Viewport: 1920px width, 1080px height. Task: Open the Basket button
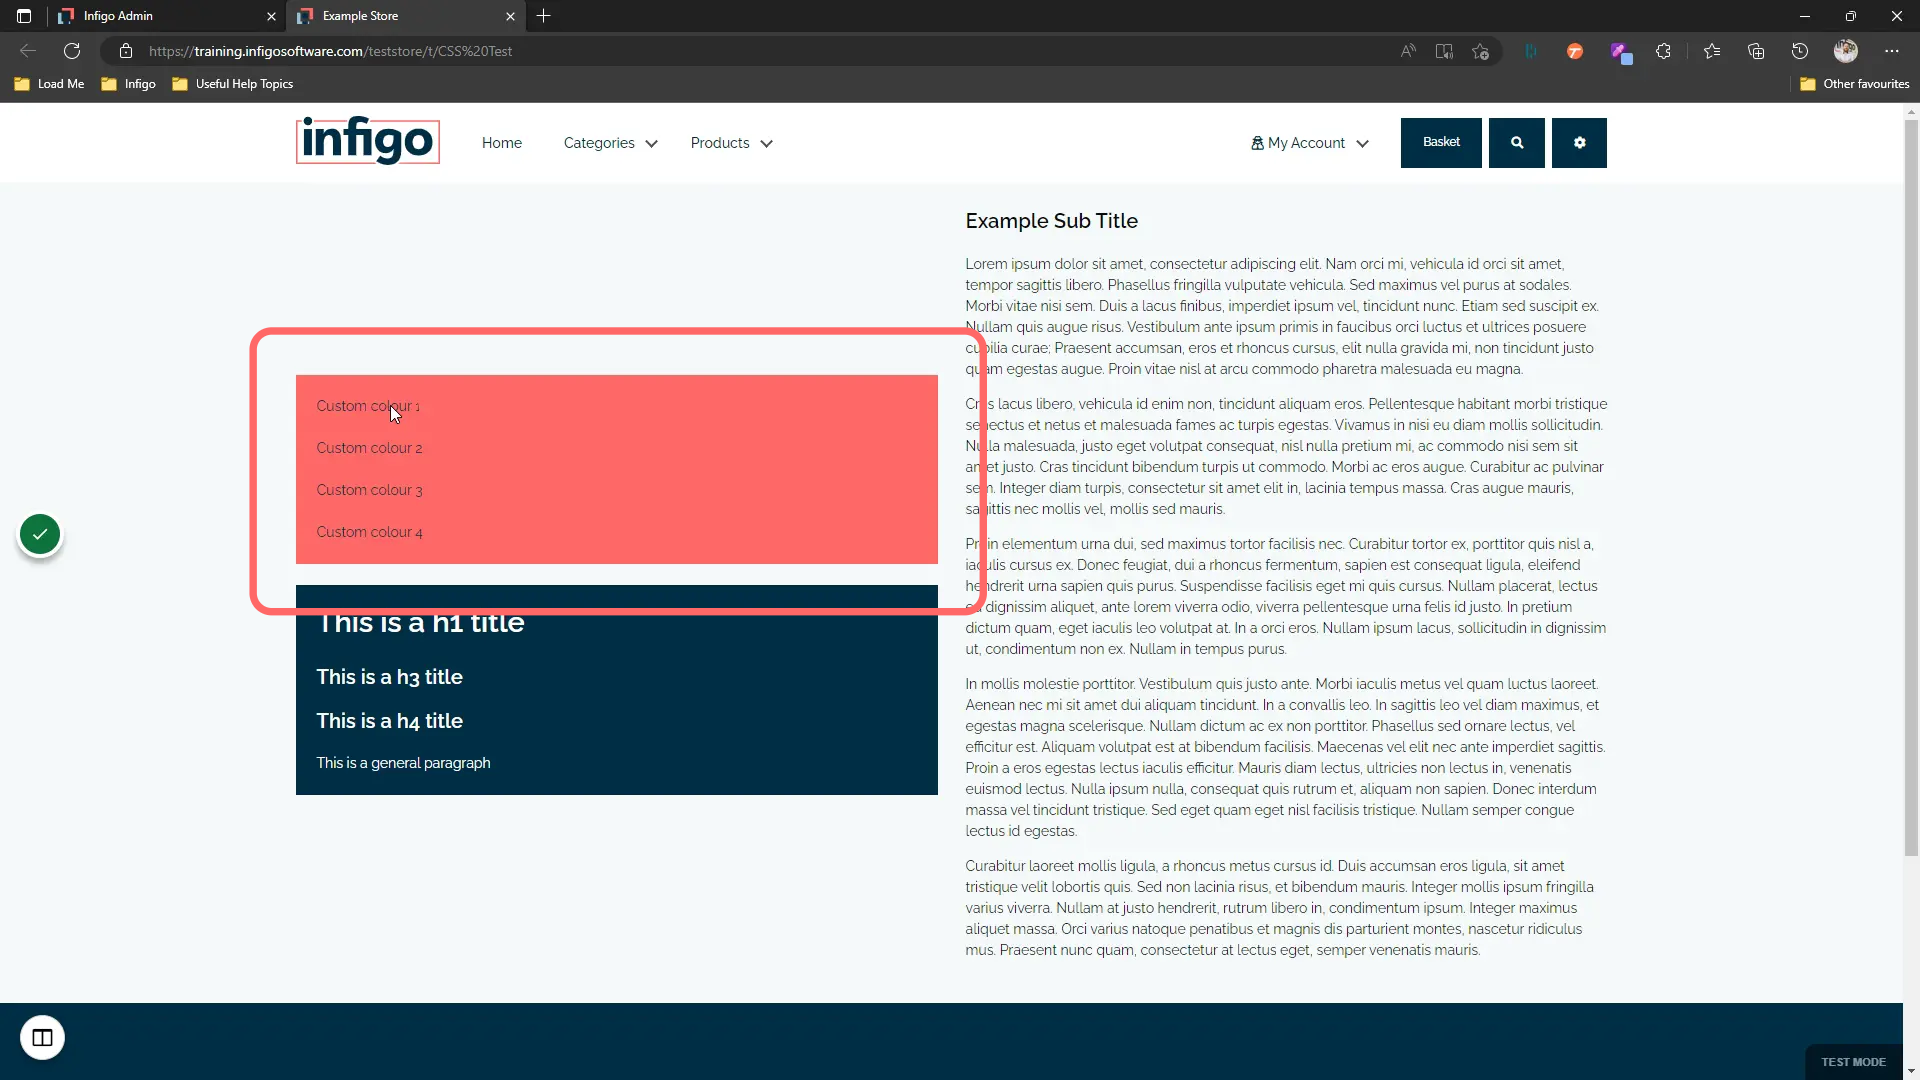click(1441, 143)
